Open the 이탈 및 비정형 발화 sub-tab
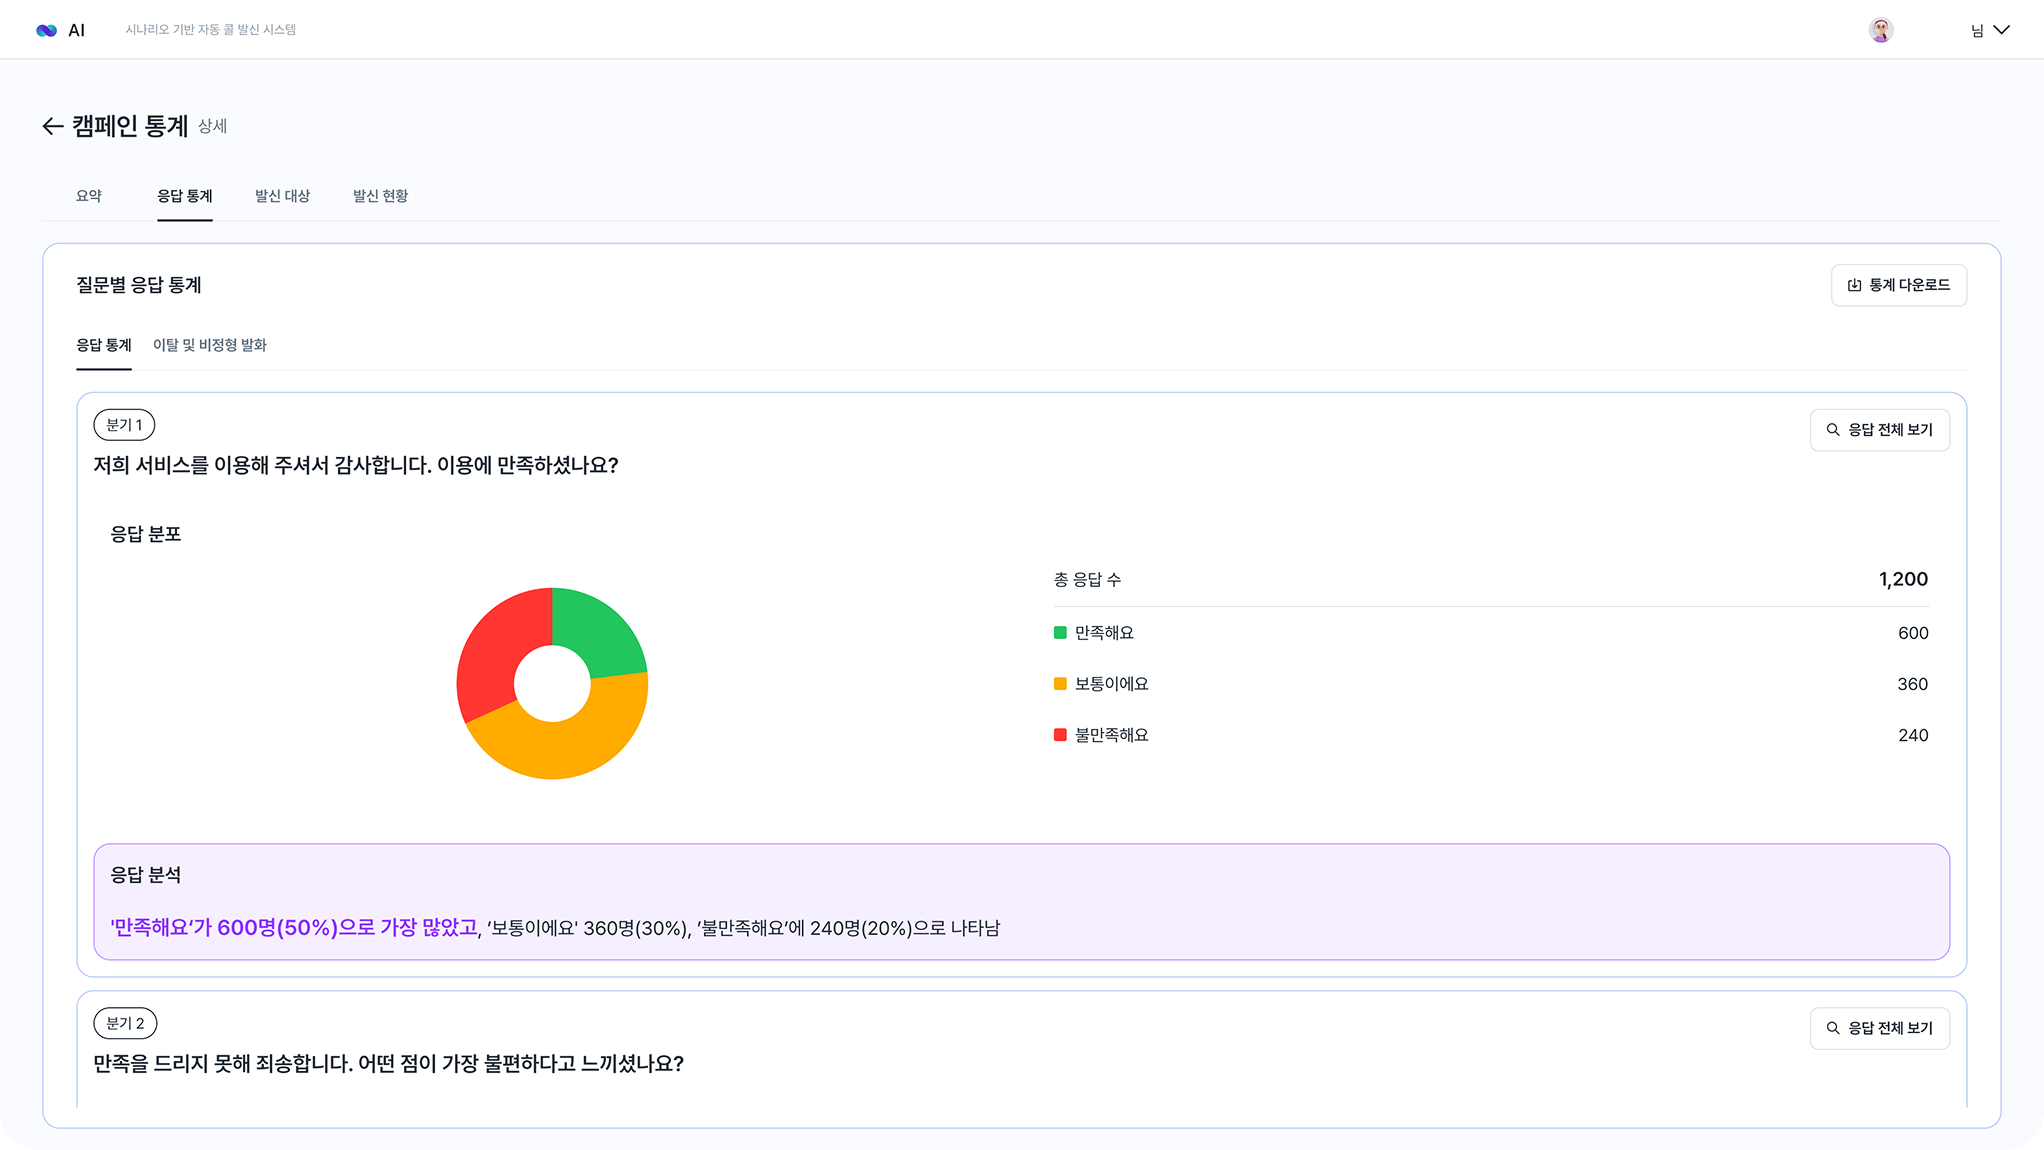2044x1150 pixels. pyautogui.click(x=209, y=345)
